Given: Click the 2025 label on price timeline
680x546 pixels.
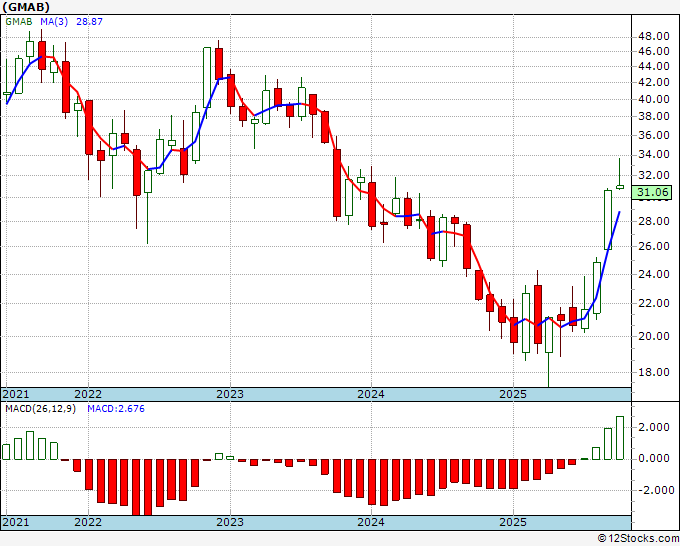Looking at the screenshot, I should pos(513,394).
